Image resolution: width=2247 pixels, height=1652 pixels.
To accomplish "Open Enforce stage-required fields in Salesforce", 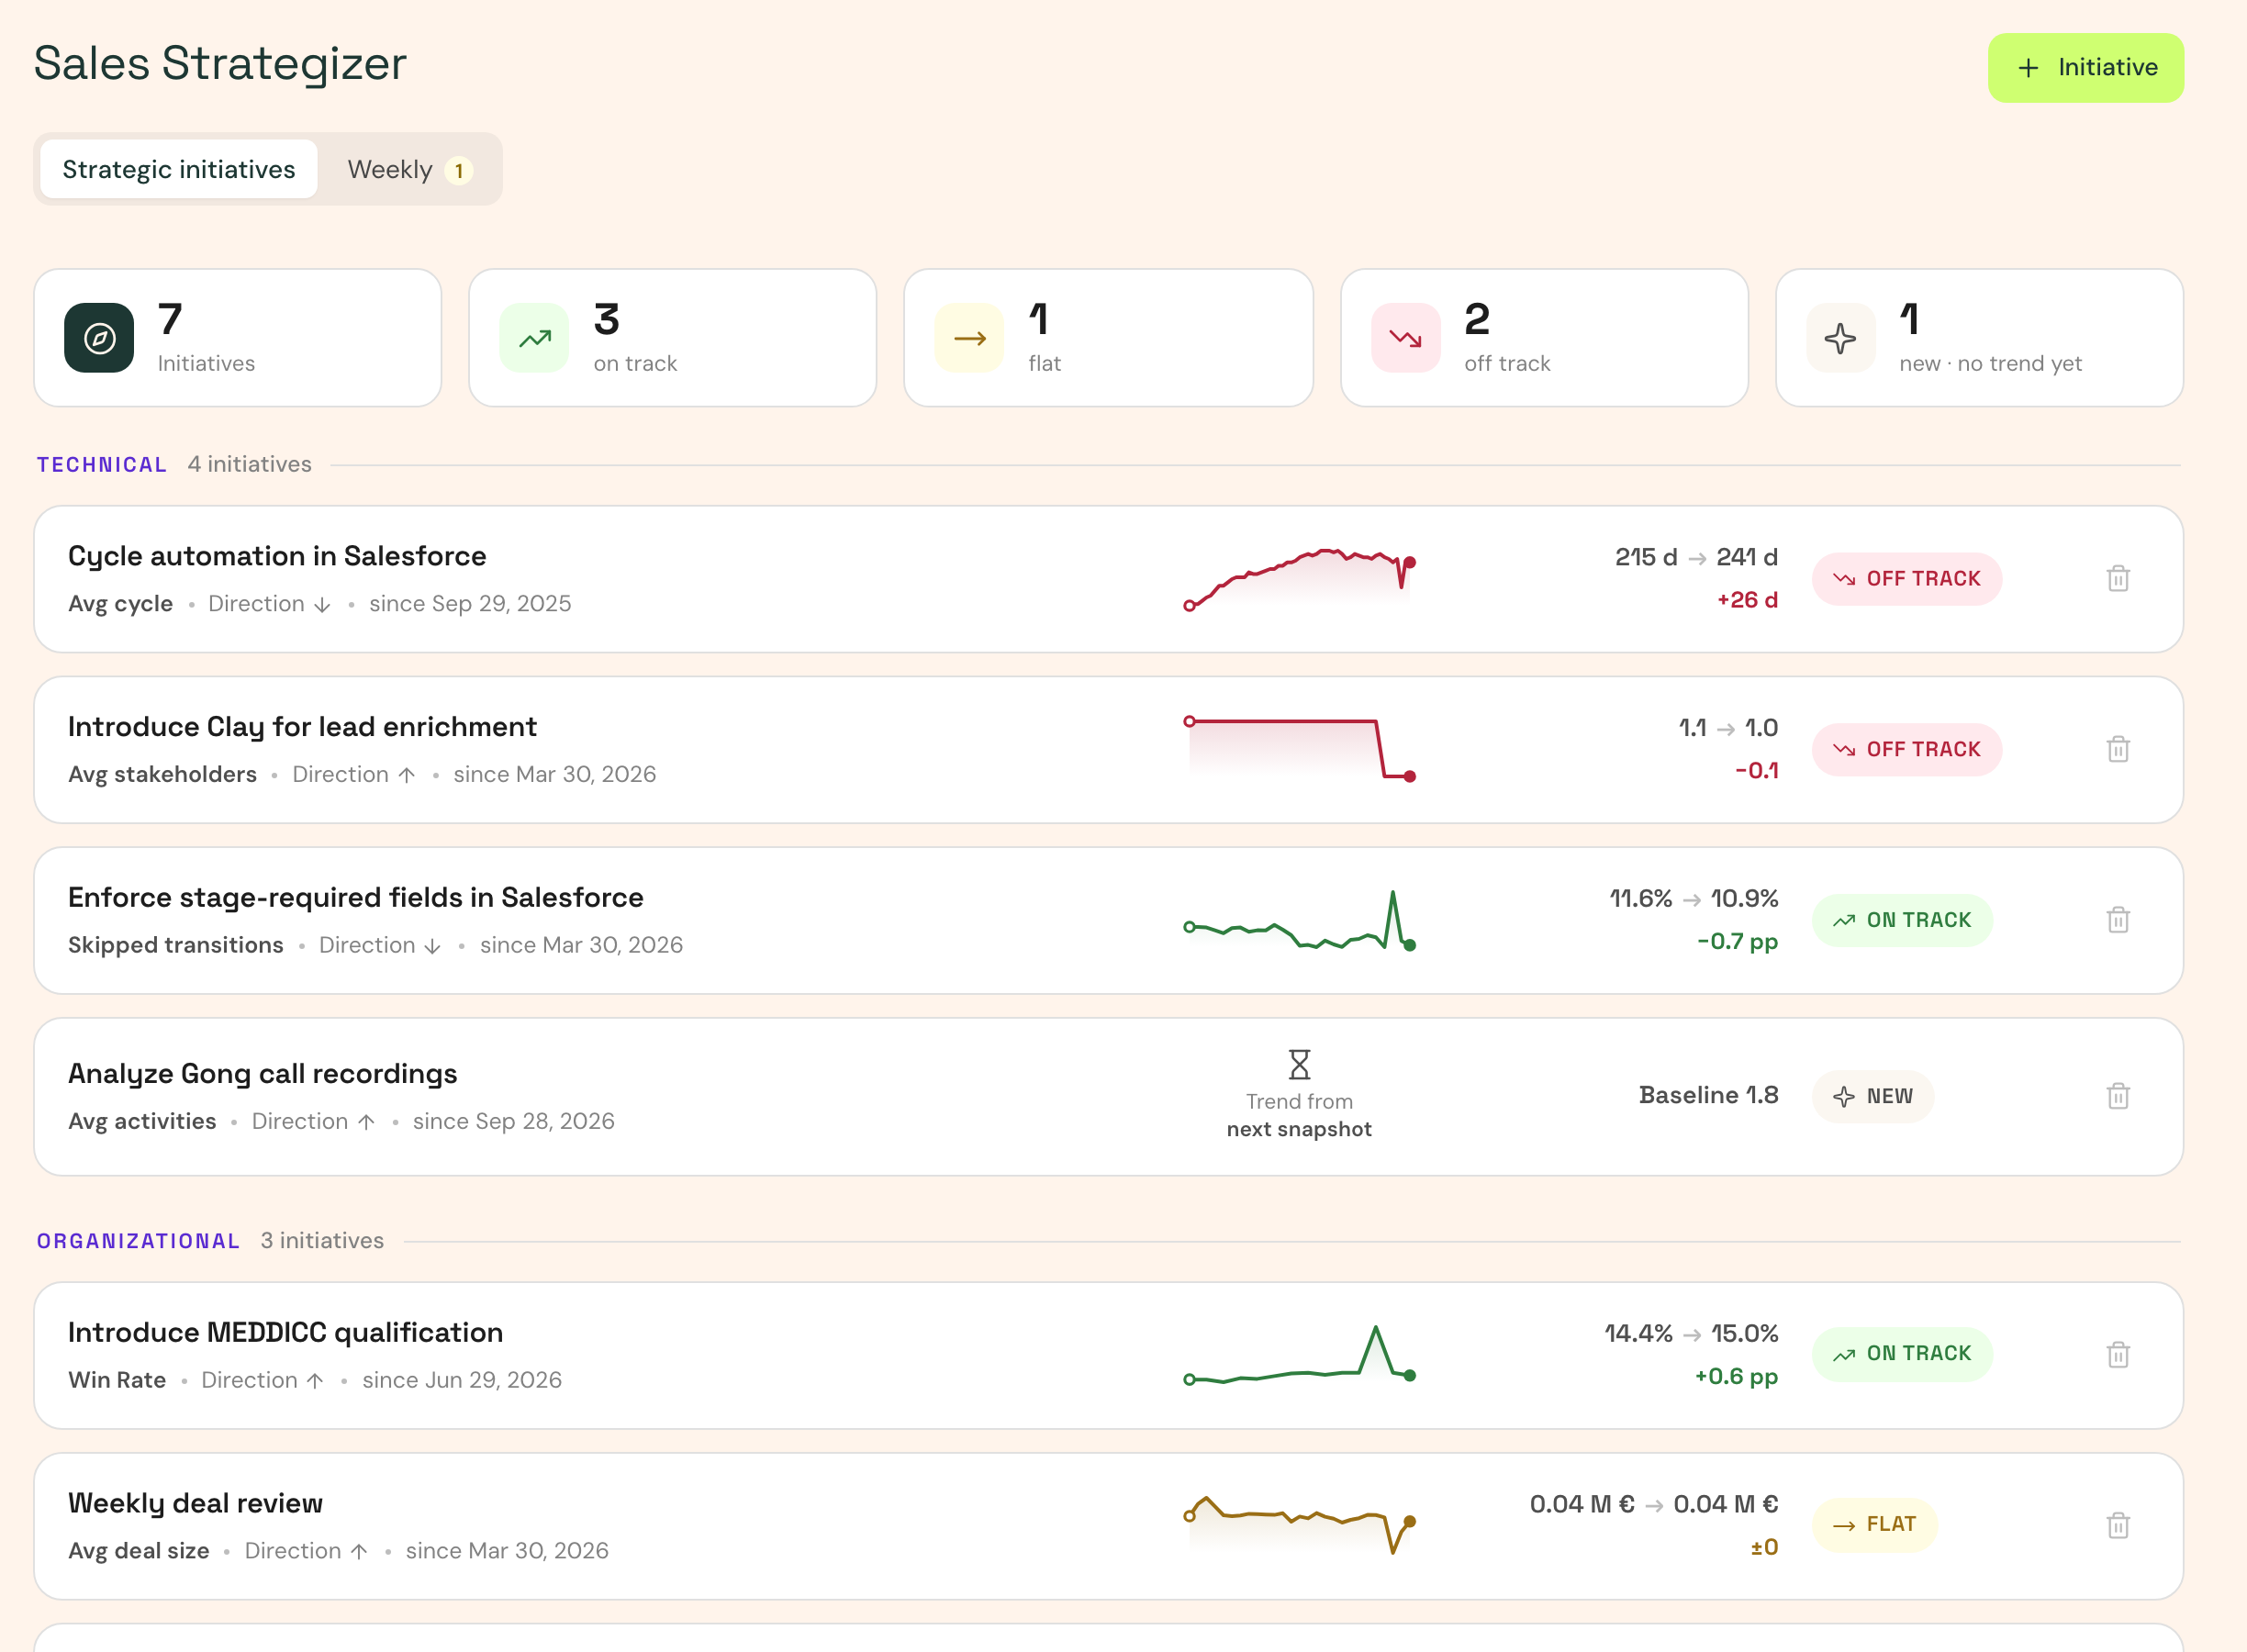I will tap(355, 897).
